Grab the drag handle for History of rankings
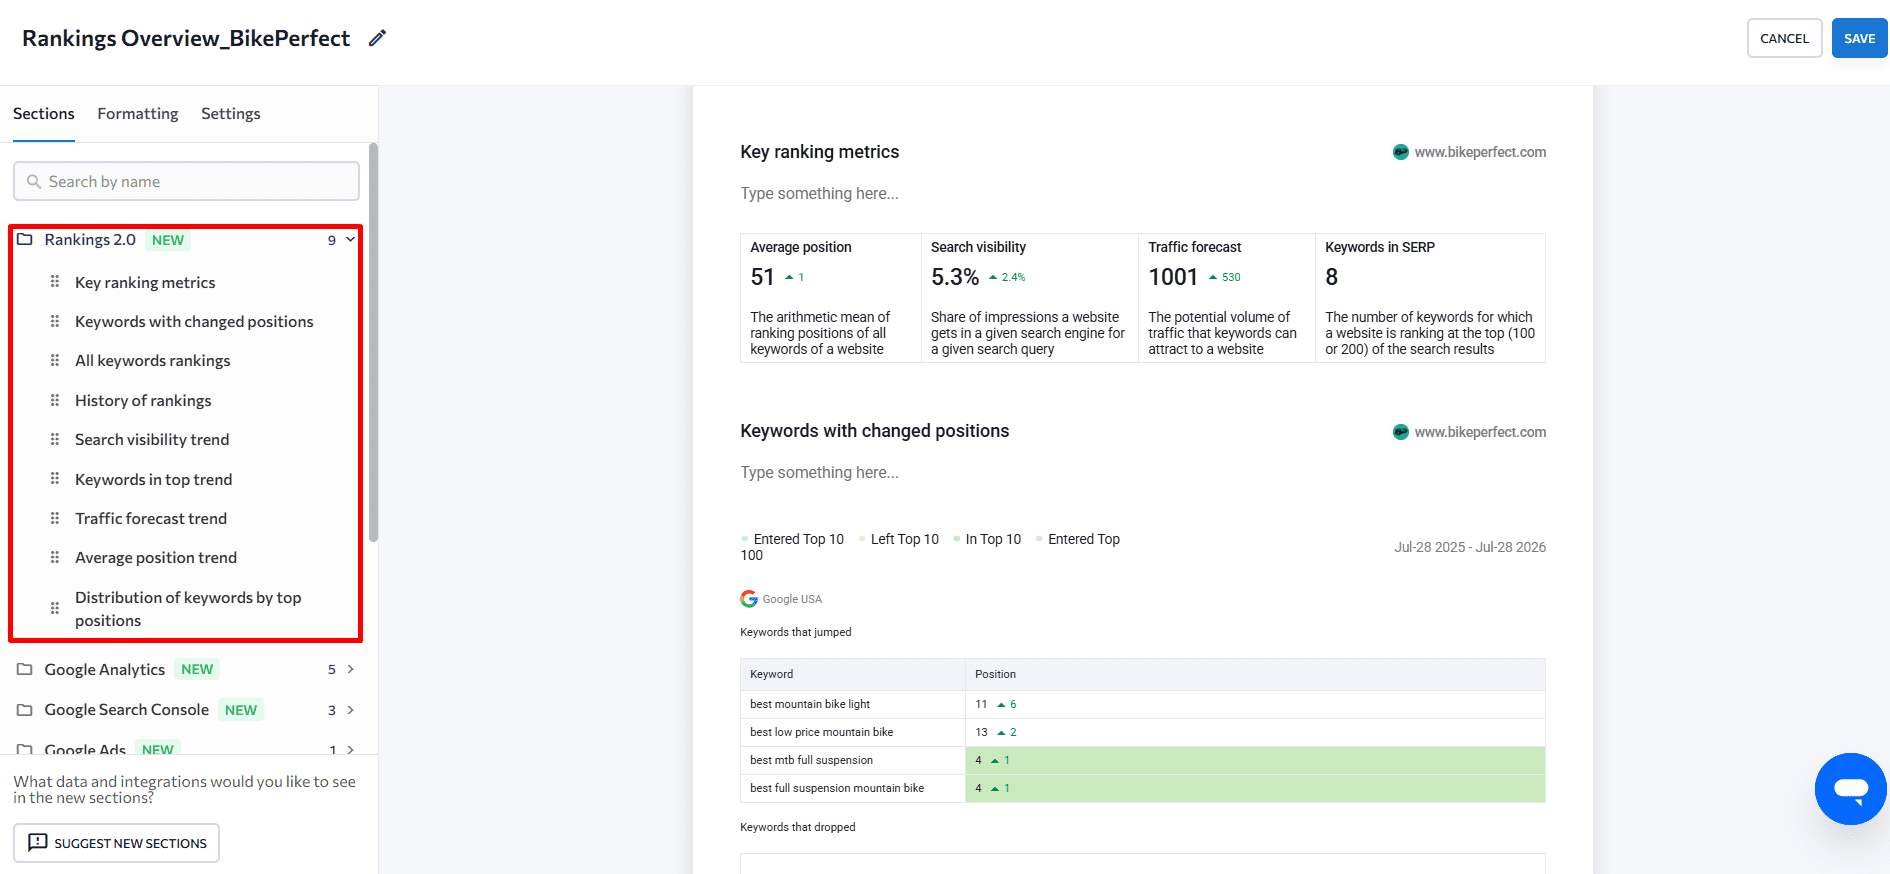This screenshot has height=874, width=1890. (55, 400)
